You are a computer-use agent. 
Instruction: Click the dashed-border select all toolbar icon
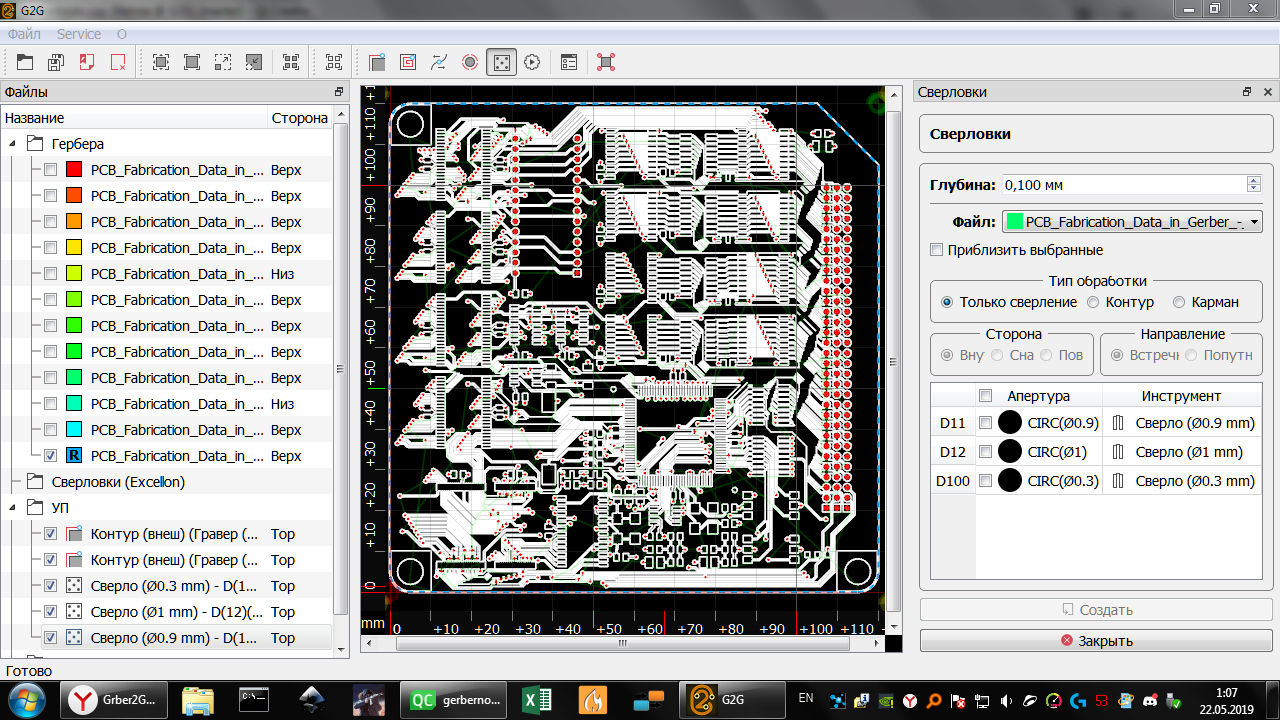click(161, 62)
